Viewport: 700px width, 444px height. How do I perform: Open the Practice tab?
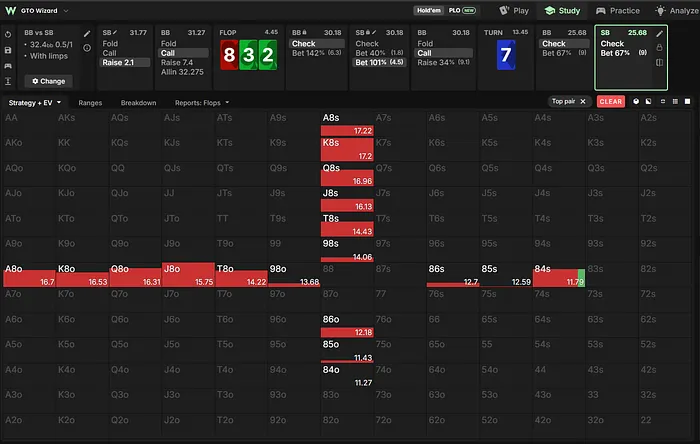pos(618,11)
